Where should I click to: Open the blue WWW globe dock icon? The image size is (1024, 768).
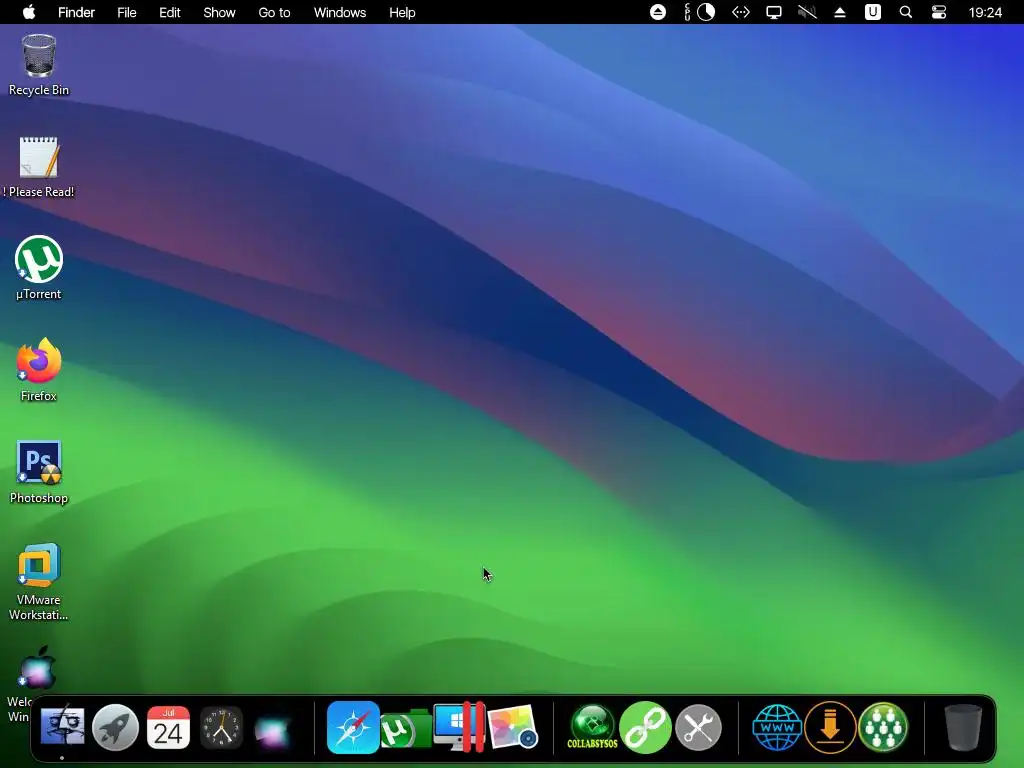pyautogui.click(x=777, y=727)
